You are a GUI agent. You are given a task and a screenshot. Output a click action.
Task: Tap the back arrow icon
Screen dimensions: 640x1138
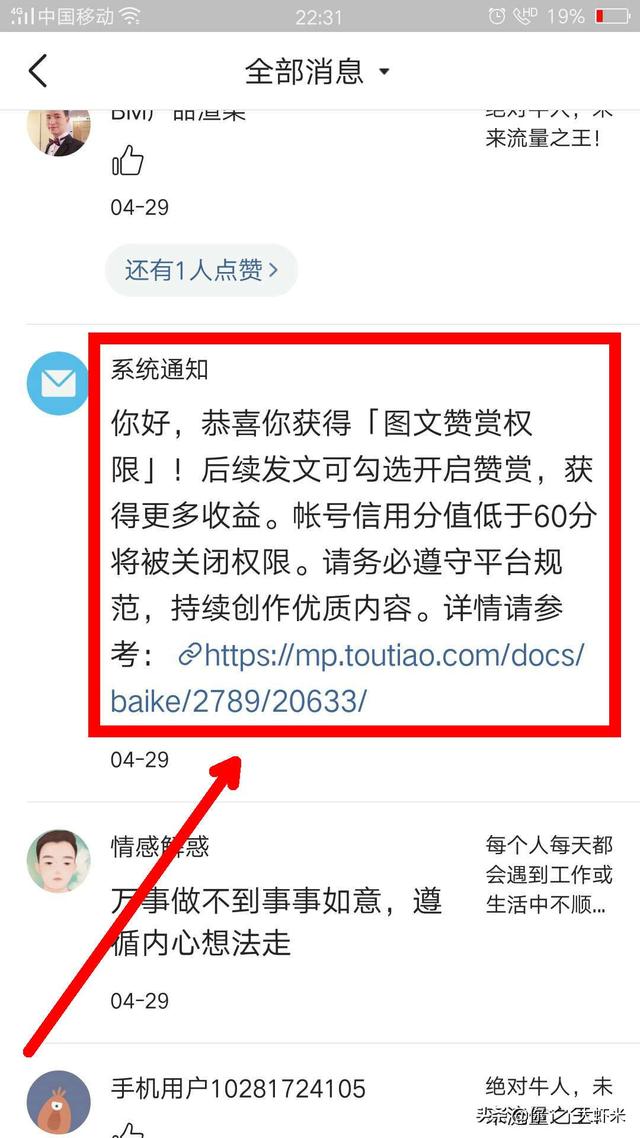[38, 71]
